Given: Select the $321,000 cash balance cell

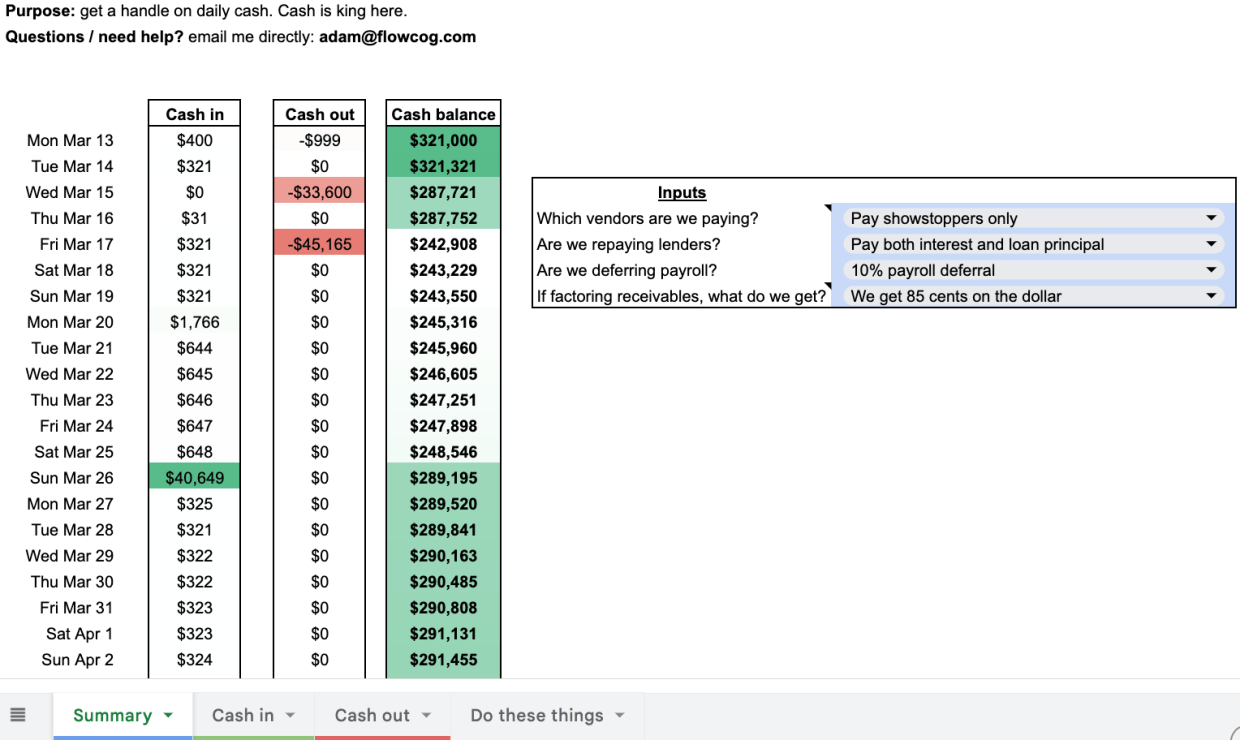Looking at the screenshot, I should pyautogui.click(x=442, y=140).
